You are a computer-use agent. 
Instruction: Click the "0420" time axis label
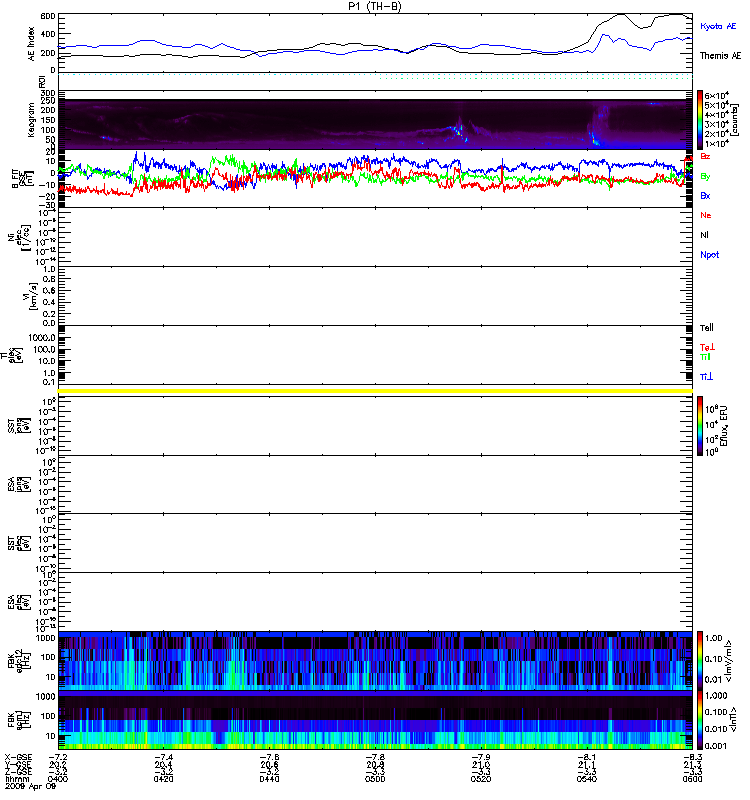click(163, 779)
